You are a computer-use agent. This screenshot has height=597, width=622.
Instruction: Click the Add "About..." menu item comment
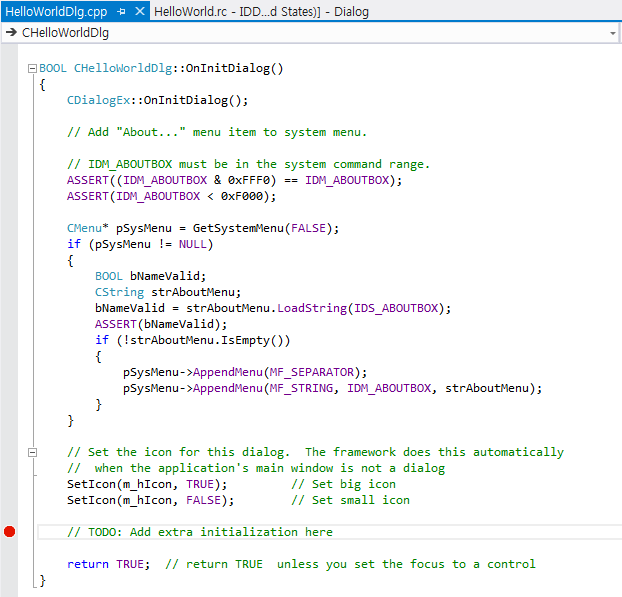click(x=217, y=132)
